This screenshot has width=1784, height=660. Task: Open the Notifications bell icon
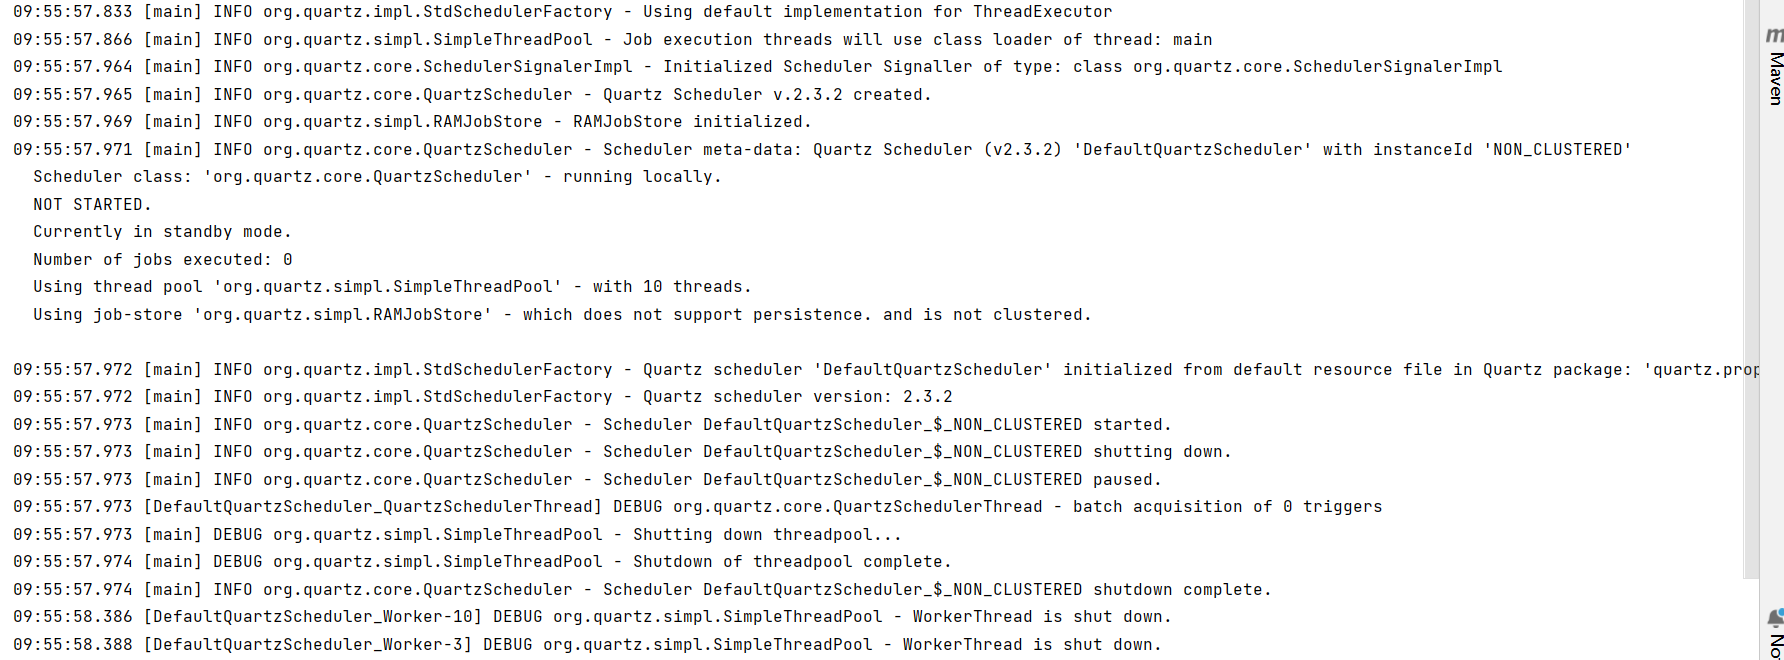1776,618
